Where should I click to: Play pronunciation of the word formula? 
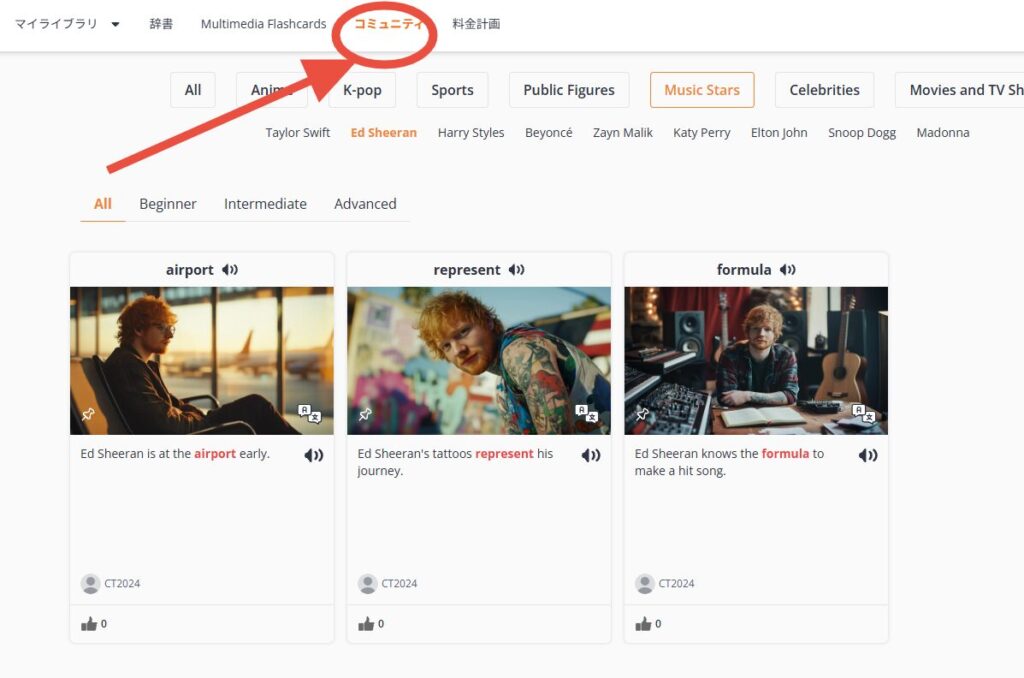coord(788,270)
